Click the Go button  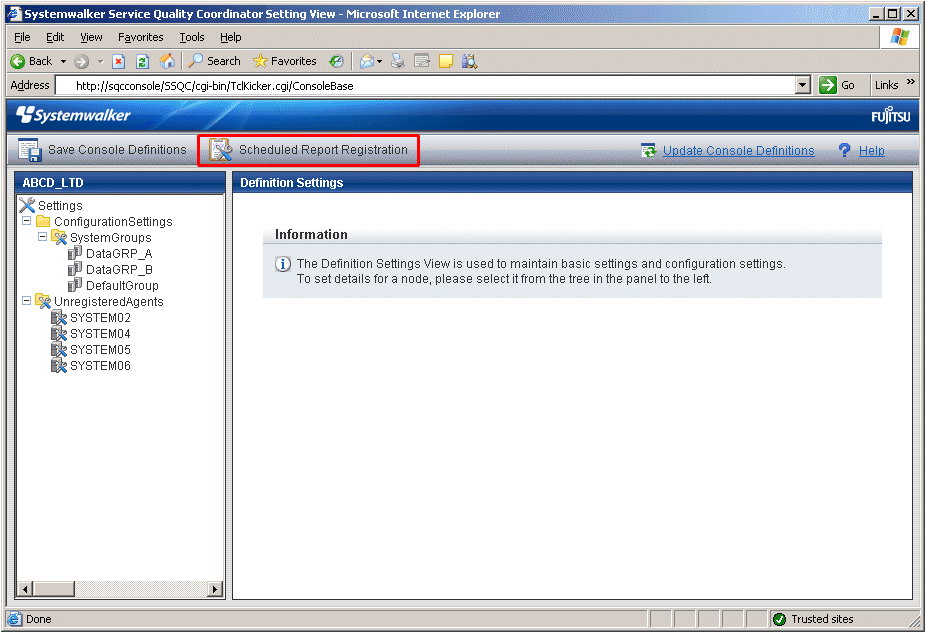pyautogui.click(x=837, y=85)
